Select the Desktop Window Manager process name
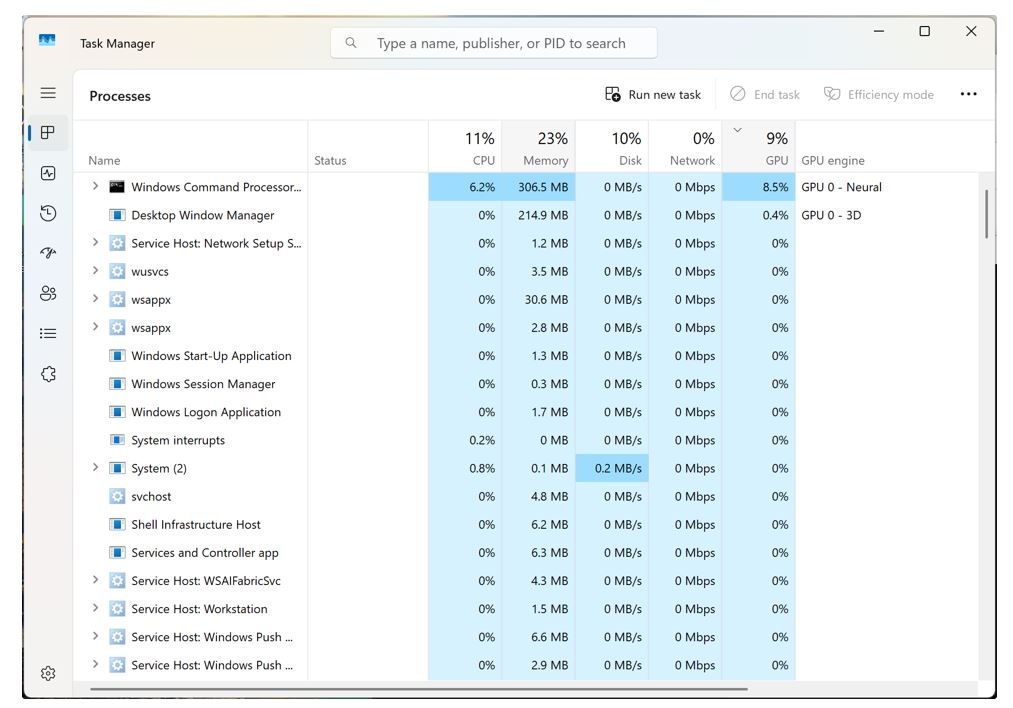 pyautogui.click(x=202, y=215)
